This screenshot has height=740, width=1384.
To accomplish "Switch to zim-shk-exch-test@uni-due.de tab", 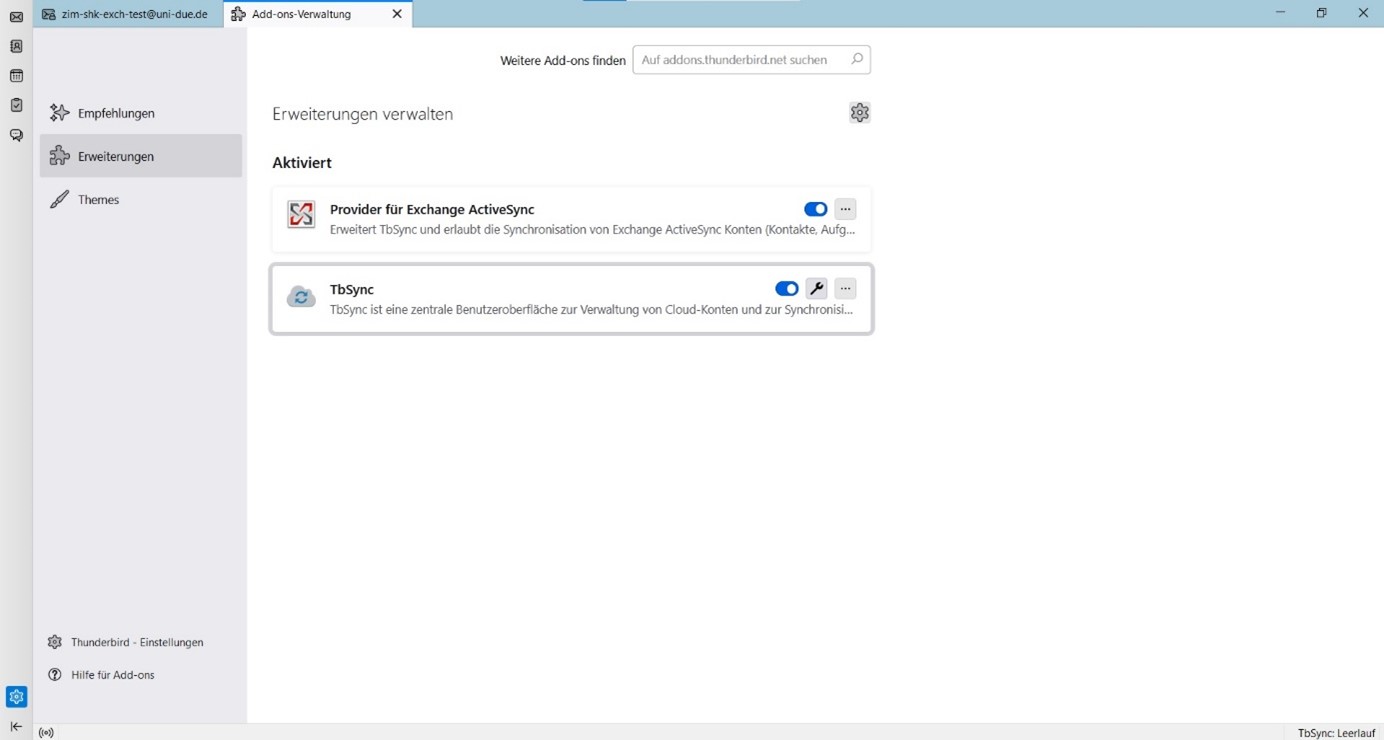I will coord(128,14).
